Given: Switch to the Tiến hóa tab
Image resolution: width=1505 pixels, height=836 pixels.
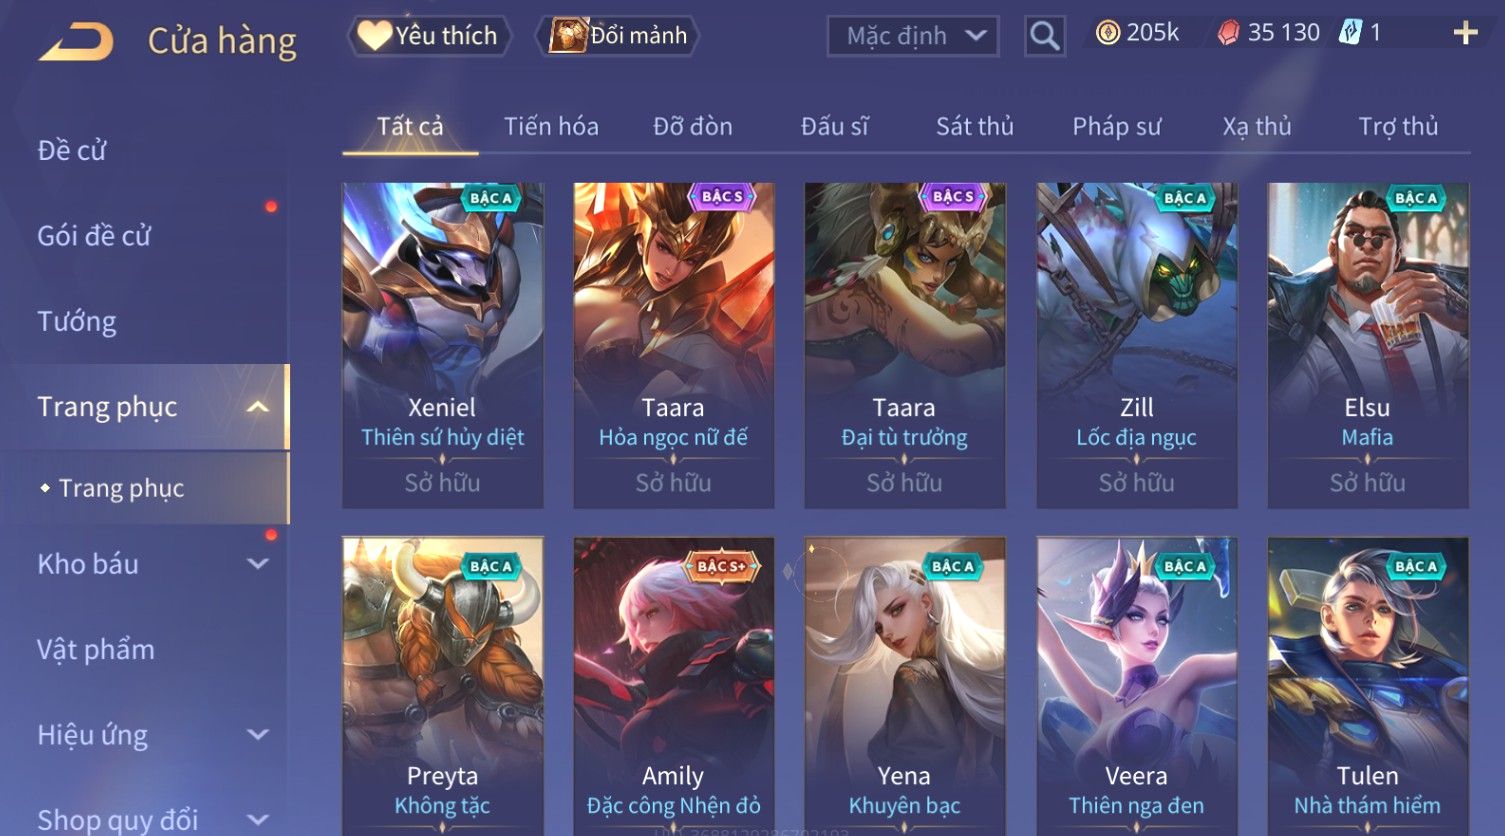Looking at the screenshot, I should point(551,127).
